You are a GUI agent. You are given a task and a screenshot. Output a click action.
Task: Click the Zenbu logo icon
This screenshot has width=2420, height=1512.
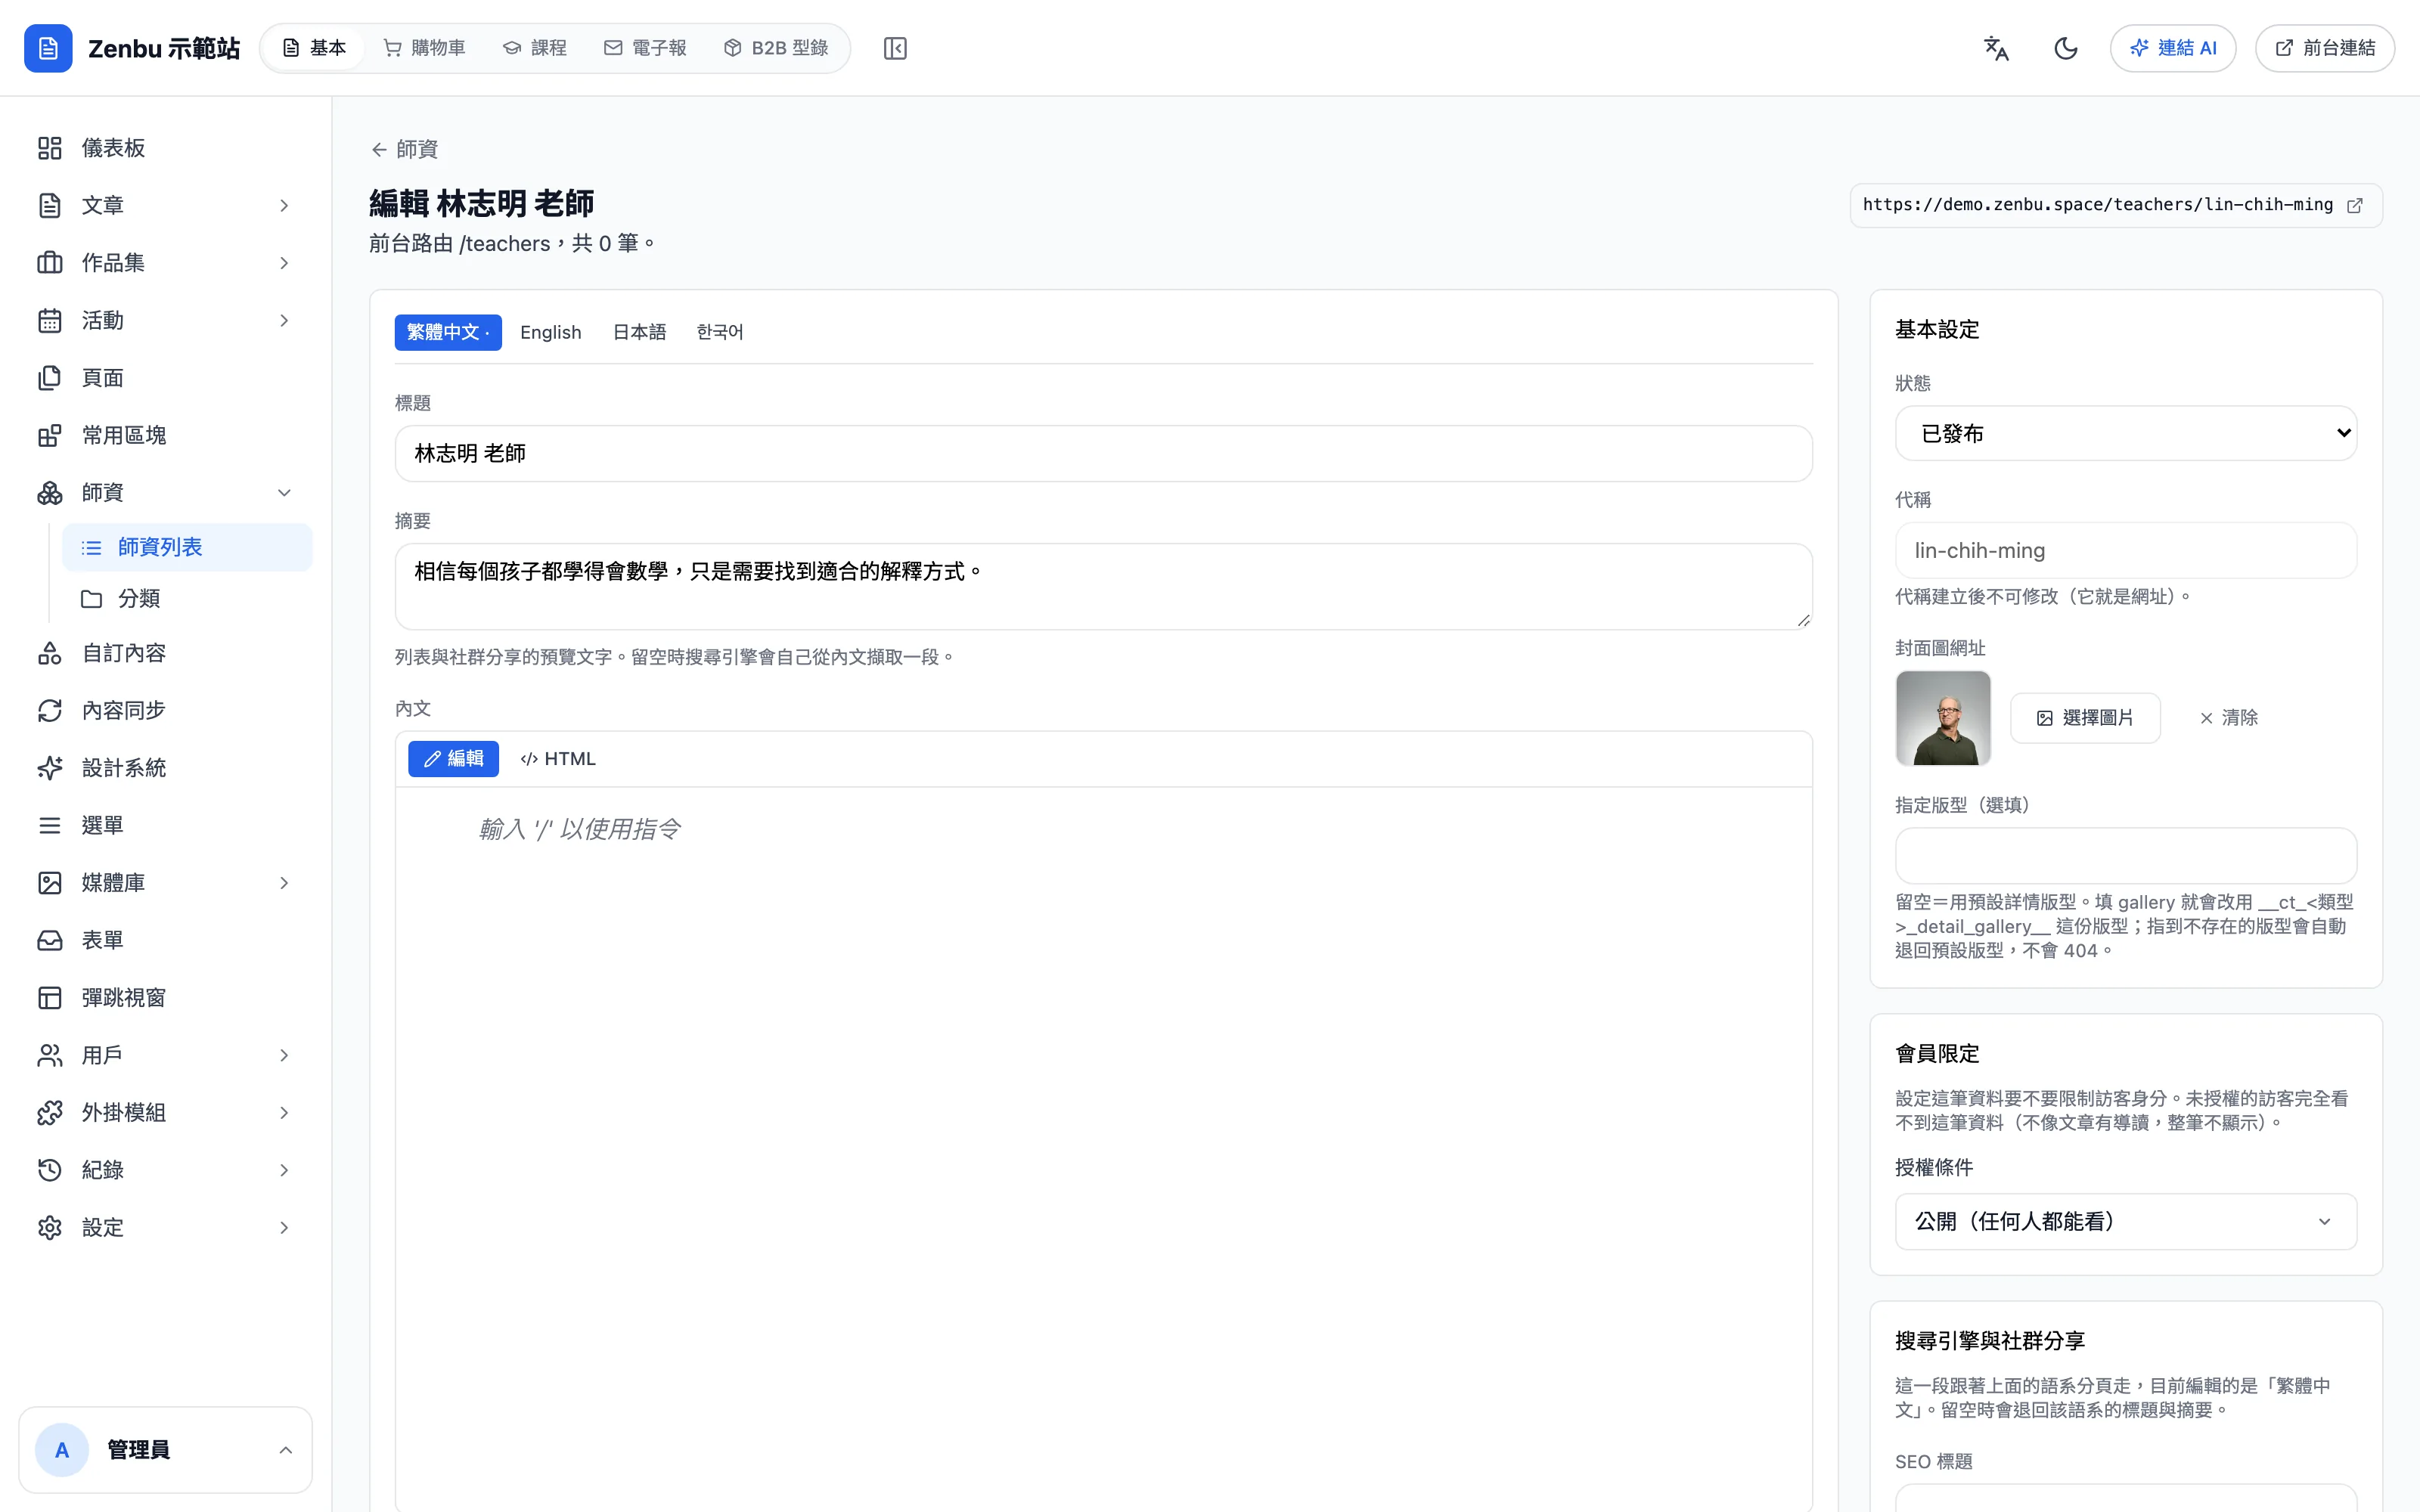(48, 48)
